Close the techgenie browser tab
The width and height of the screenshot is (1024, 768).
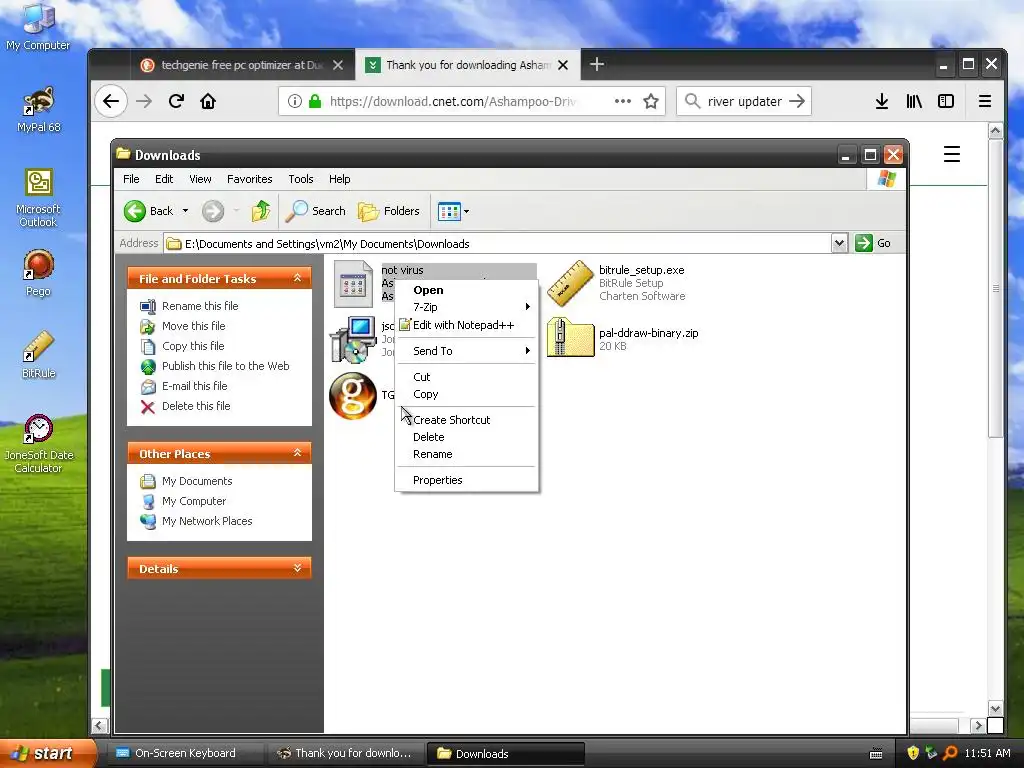[x=338, y=65]
